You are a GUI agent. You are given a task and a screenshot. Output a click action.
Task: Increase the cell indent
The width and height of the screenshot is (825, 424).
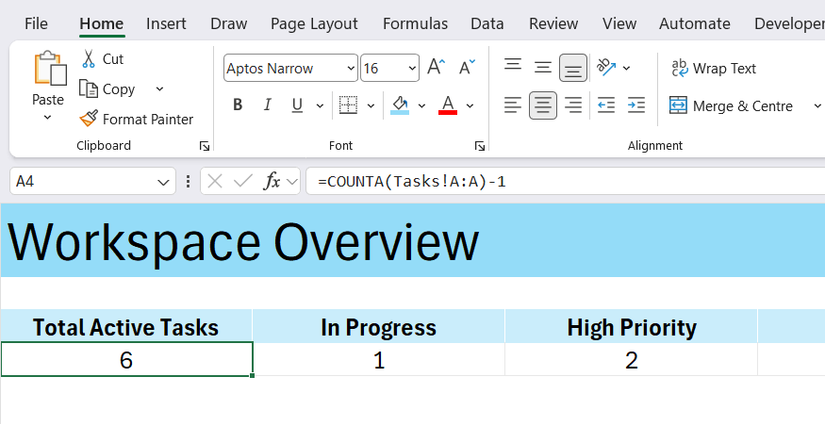[636, 105]
